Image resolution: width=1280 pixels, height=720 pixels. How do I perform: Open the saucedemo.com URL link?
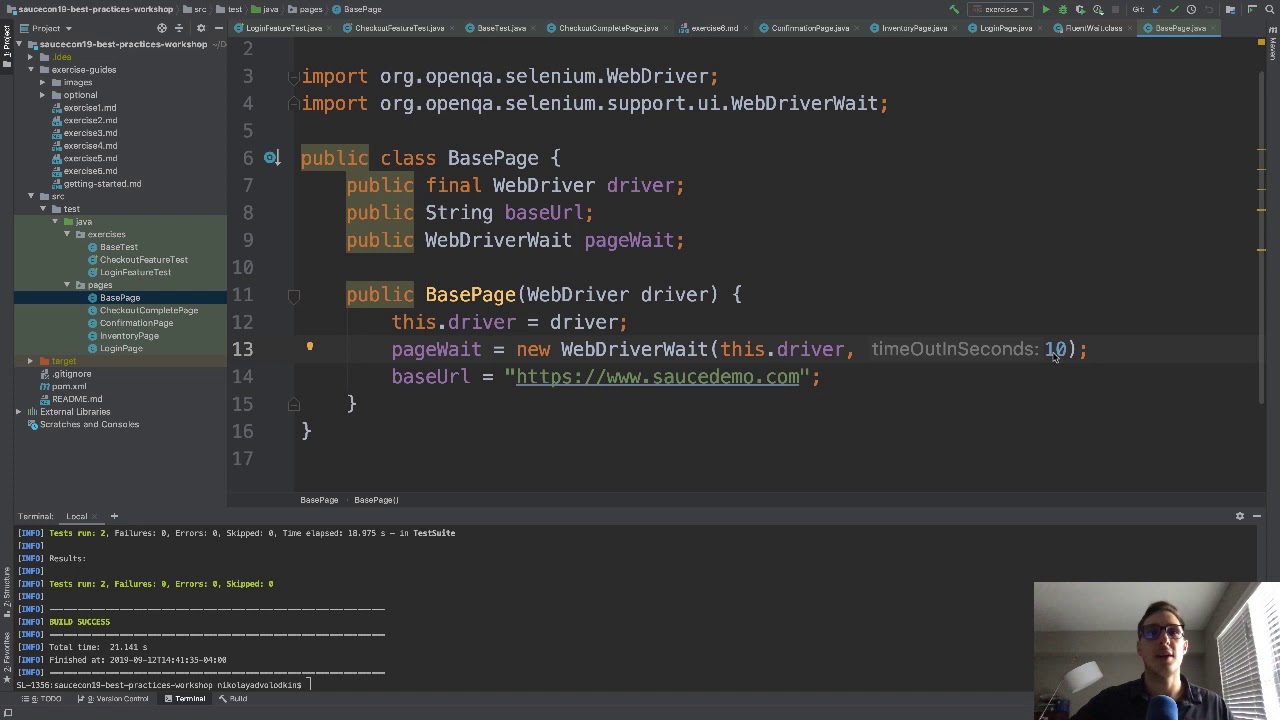coord(657,377)
